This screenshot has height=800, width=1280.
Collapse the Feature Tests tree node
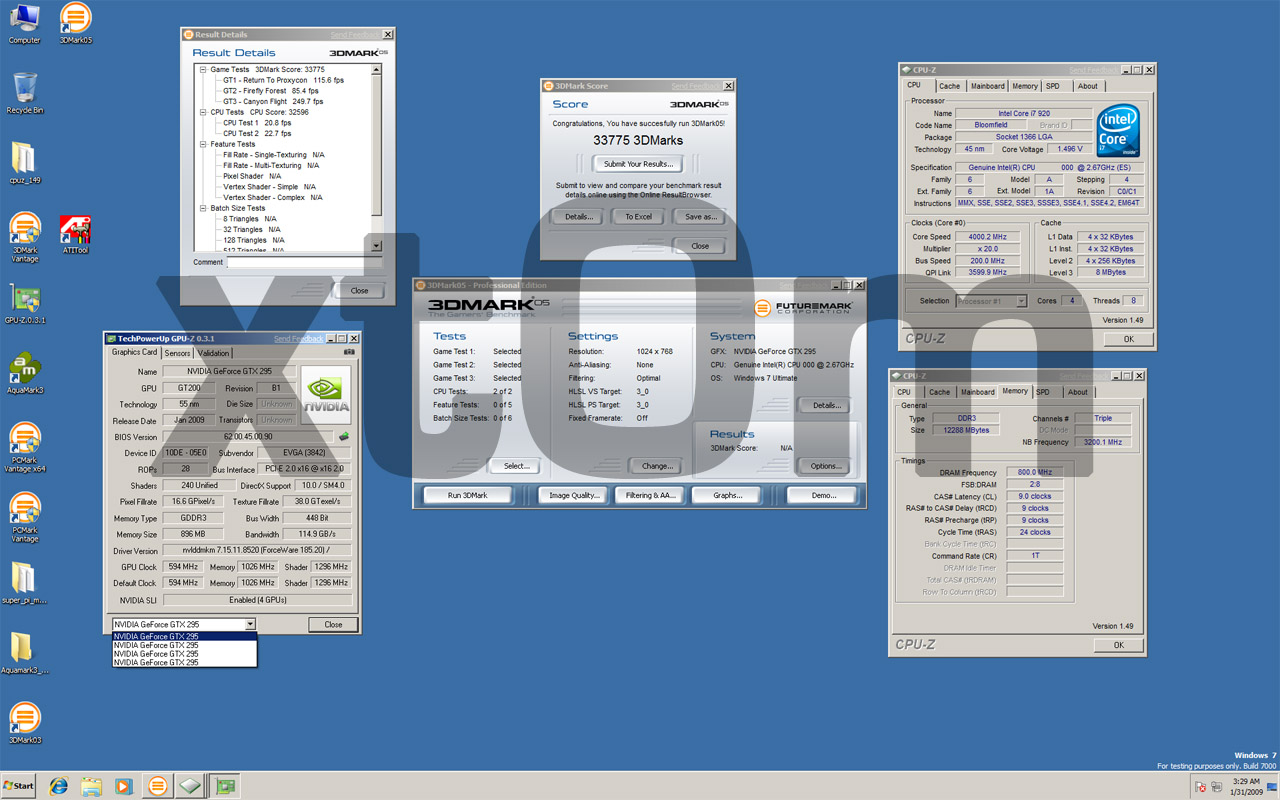203,144
